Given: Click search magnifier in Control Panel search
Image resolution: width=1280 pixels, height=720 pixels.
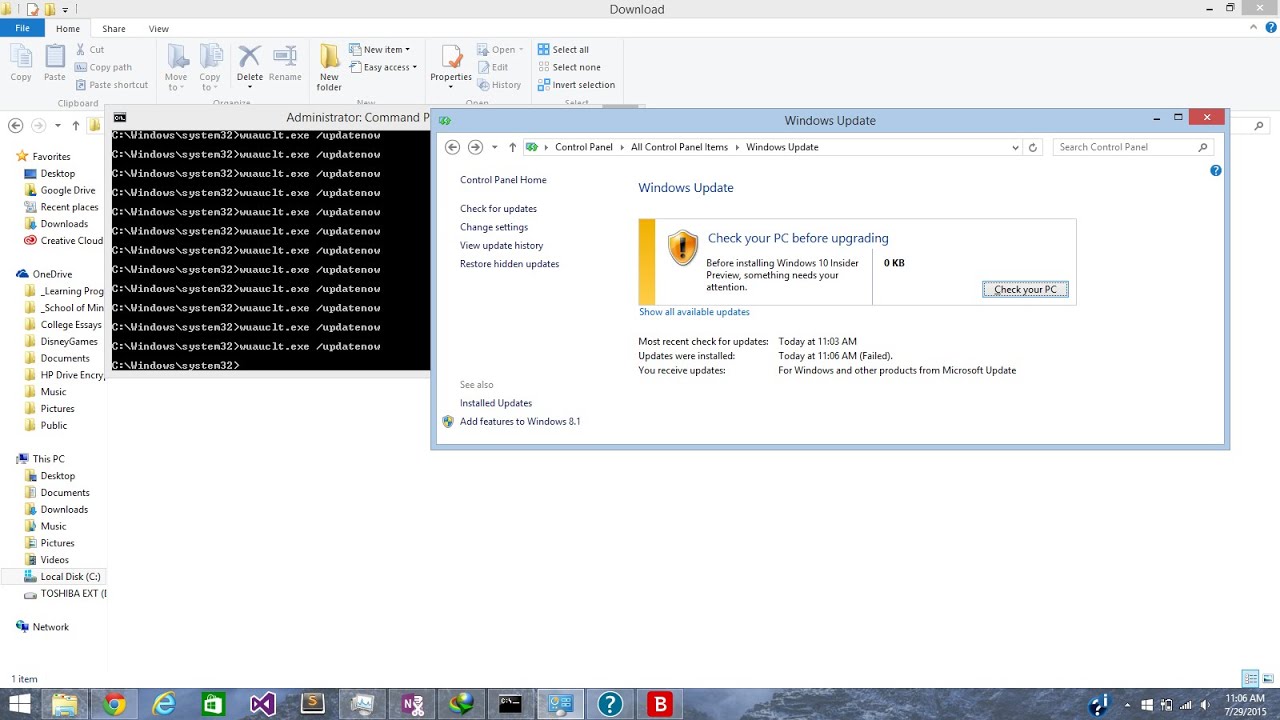Looking at the screenshot, I should [x=1203, y=147].
